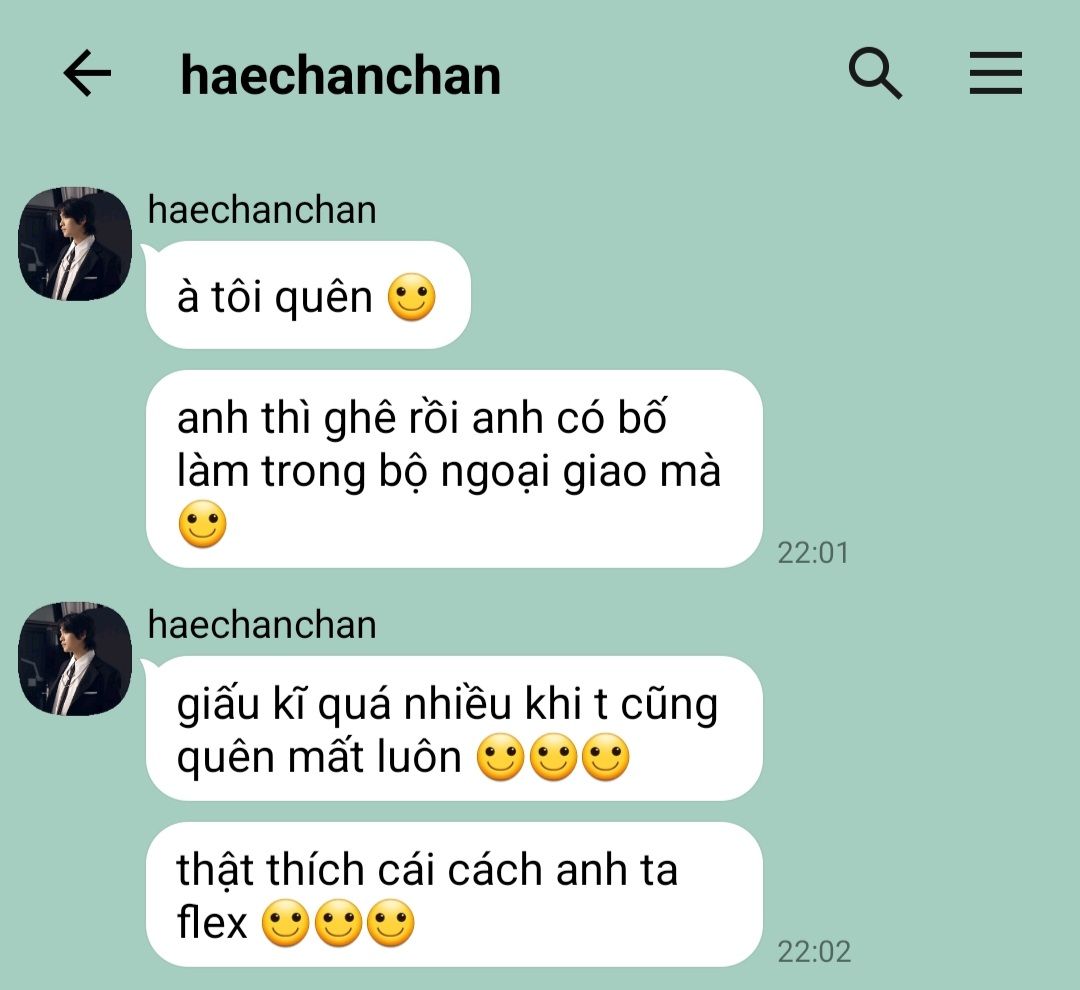Tap the back arrow icon

pos(87,73)
